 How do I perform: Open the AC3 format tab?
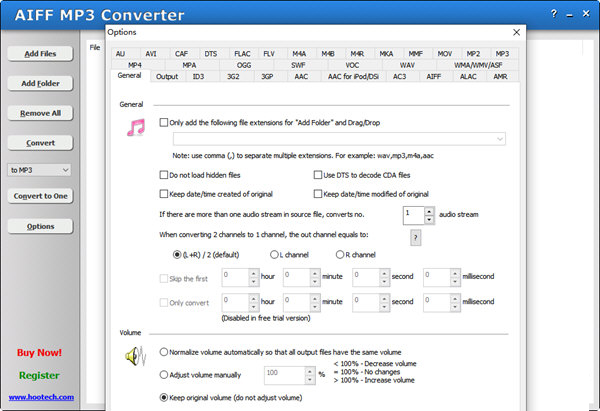(399, 77)
